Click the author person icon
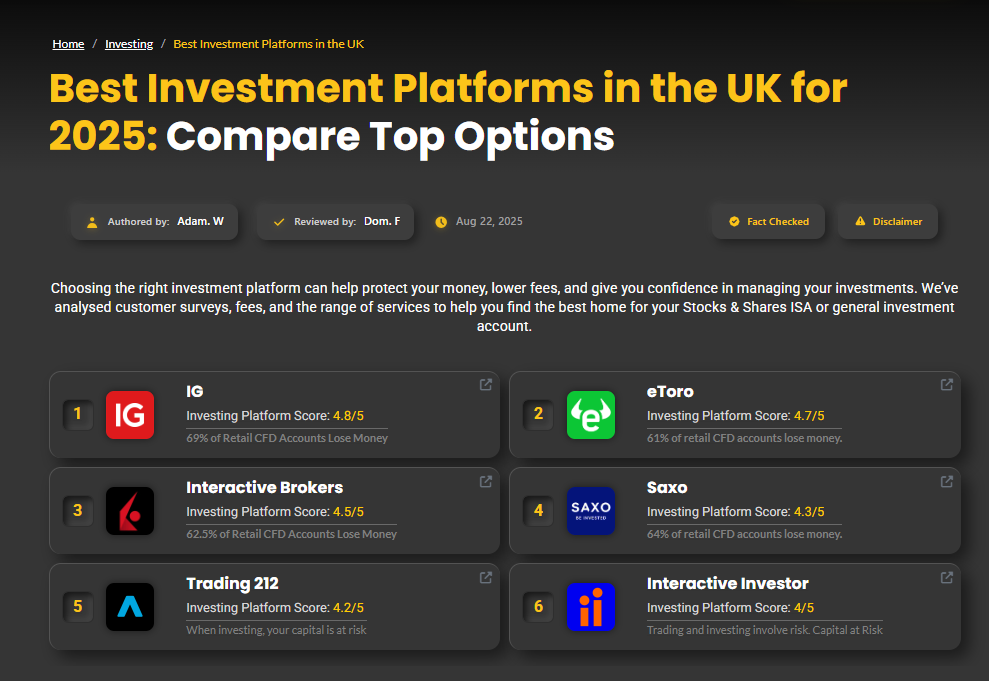The width and height of the screenshot is (989, 681). [x=93, y=221]
